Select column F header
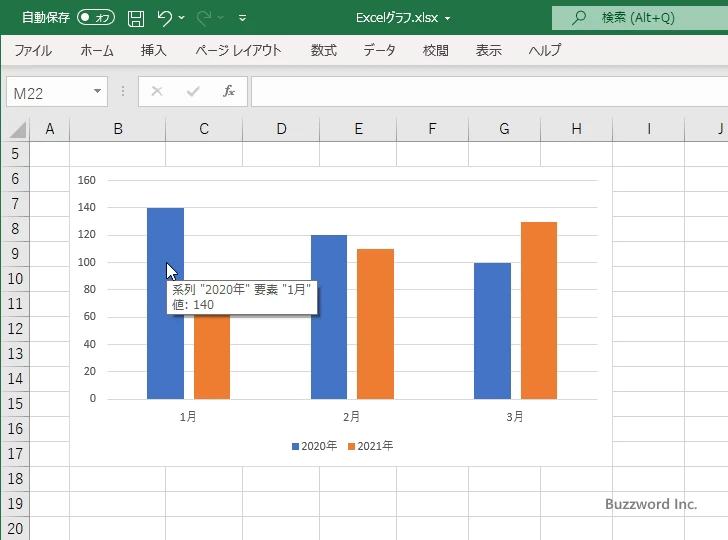This screenshot has width=728, height=540. [432, 129]
